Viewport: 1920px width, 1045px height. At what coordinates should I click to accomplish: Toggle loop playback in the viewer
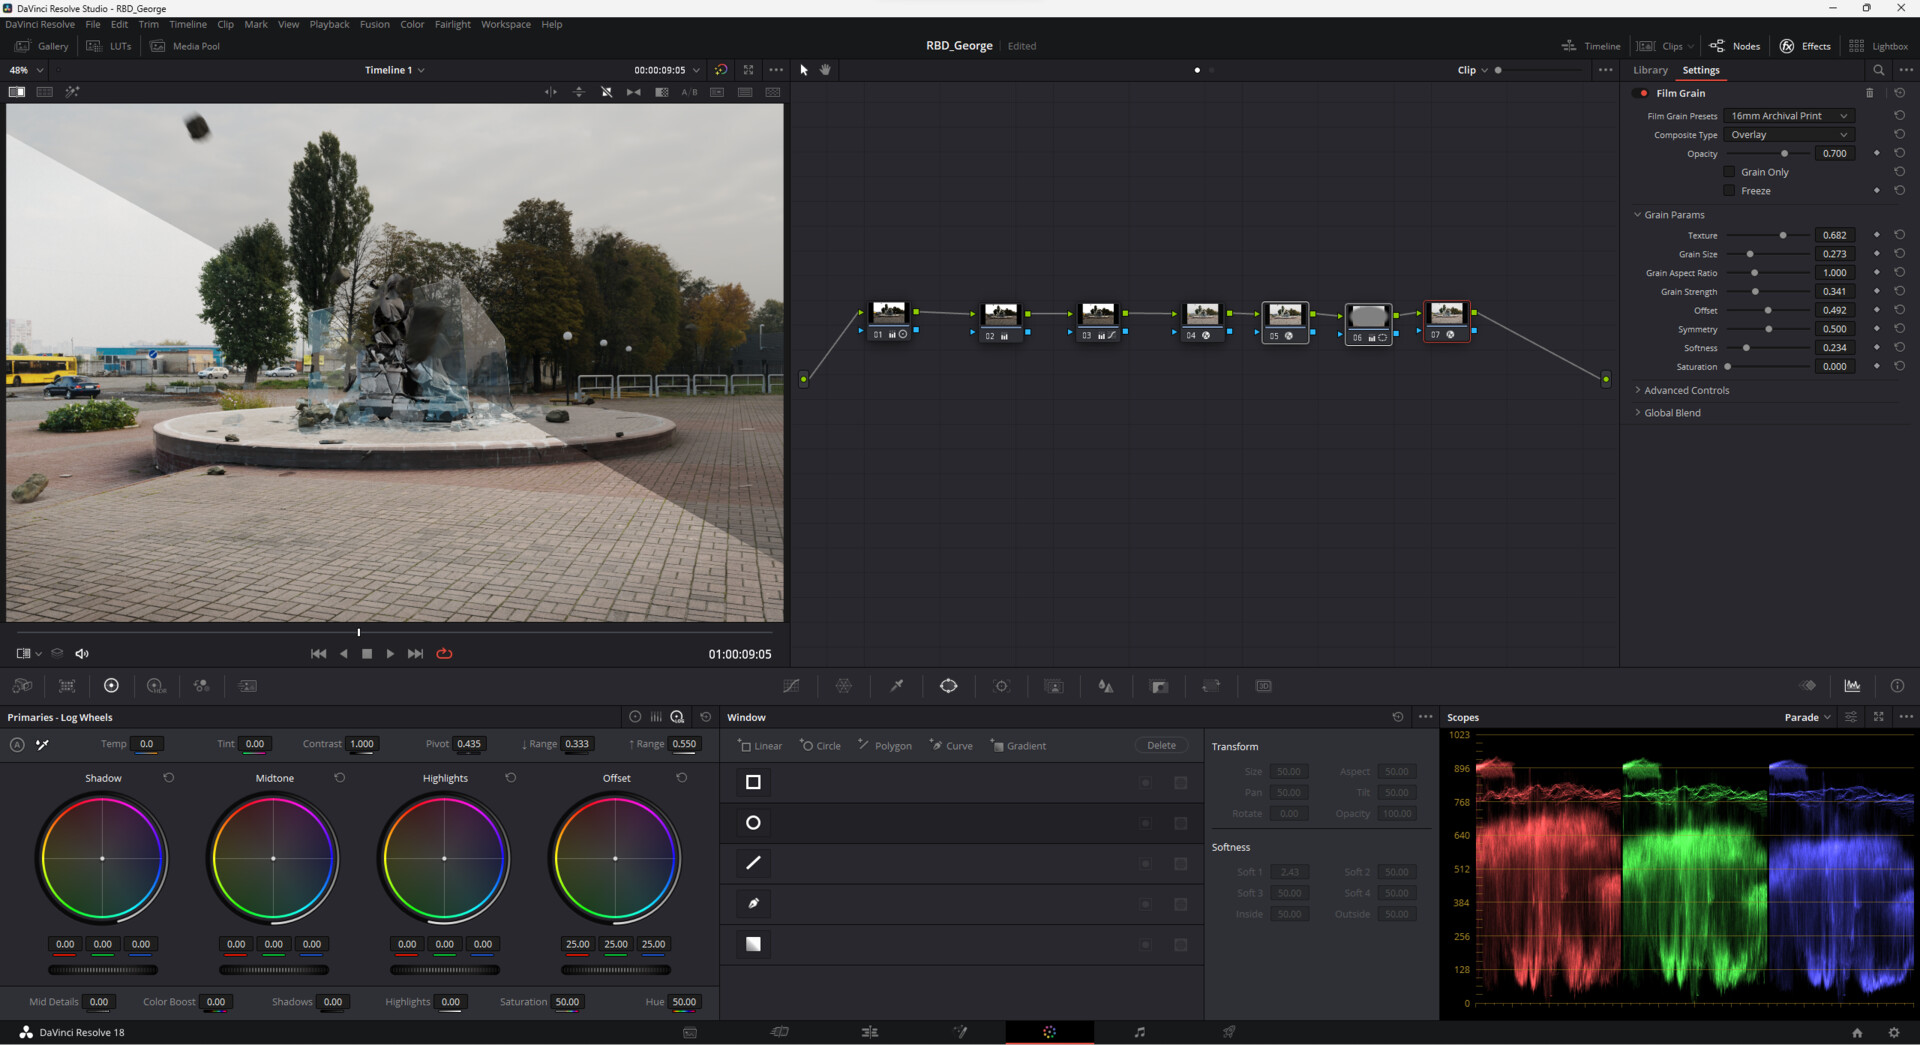444,653
